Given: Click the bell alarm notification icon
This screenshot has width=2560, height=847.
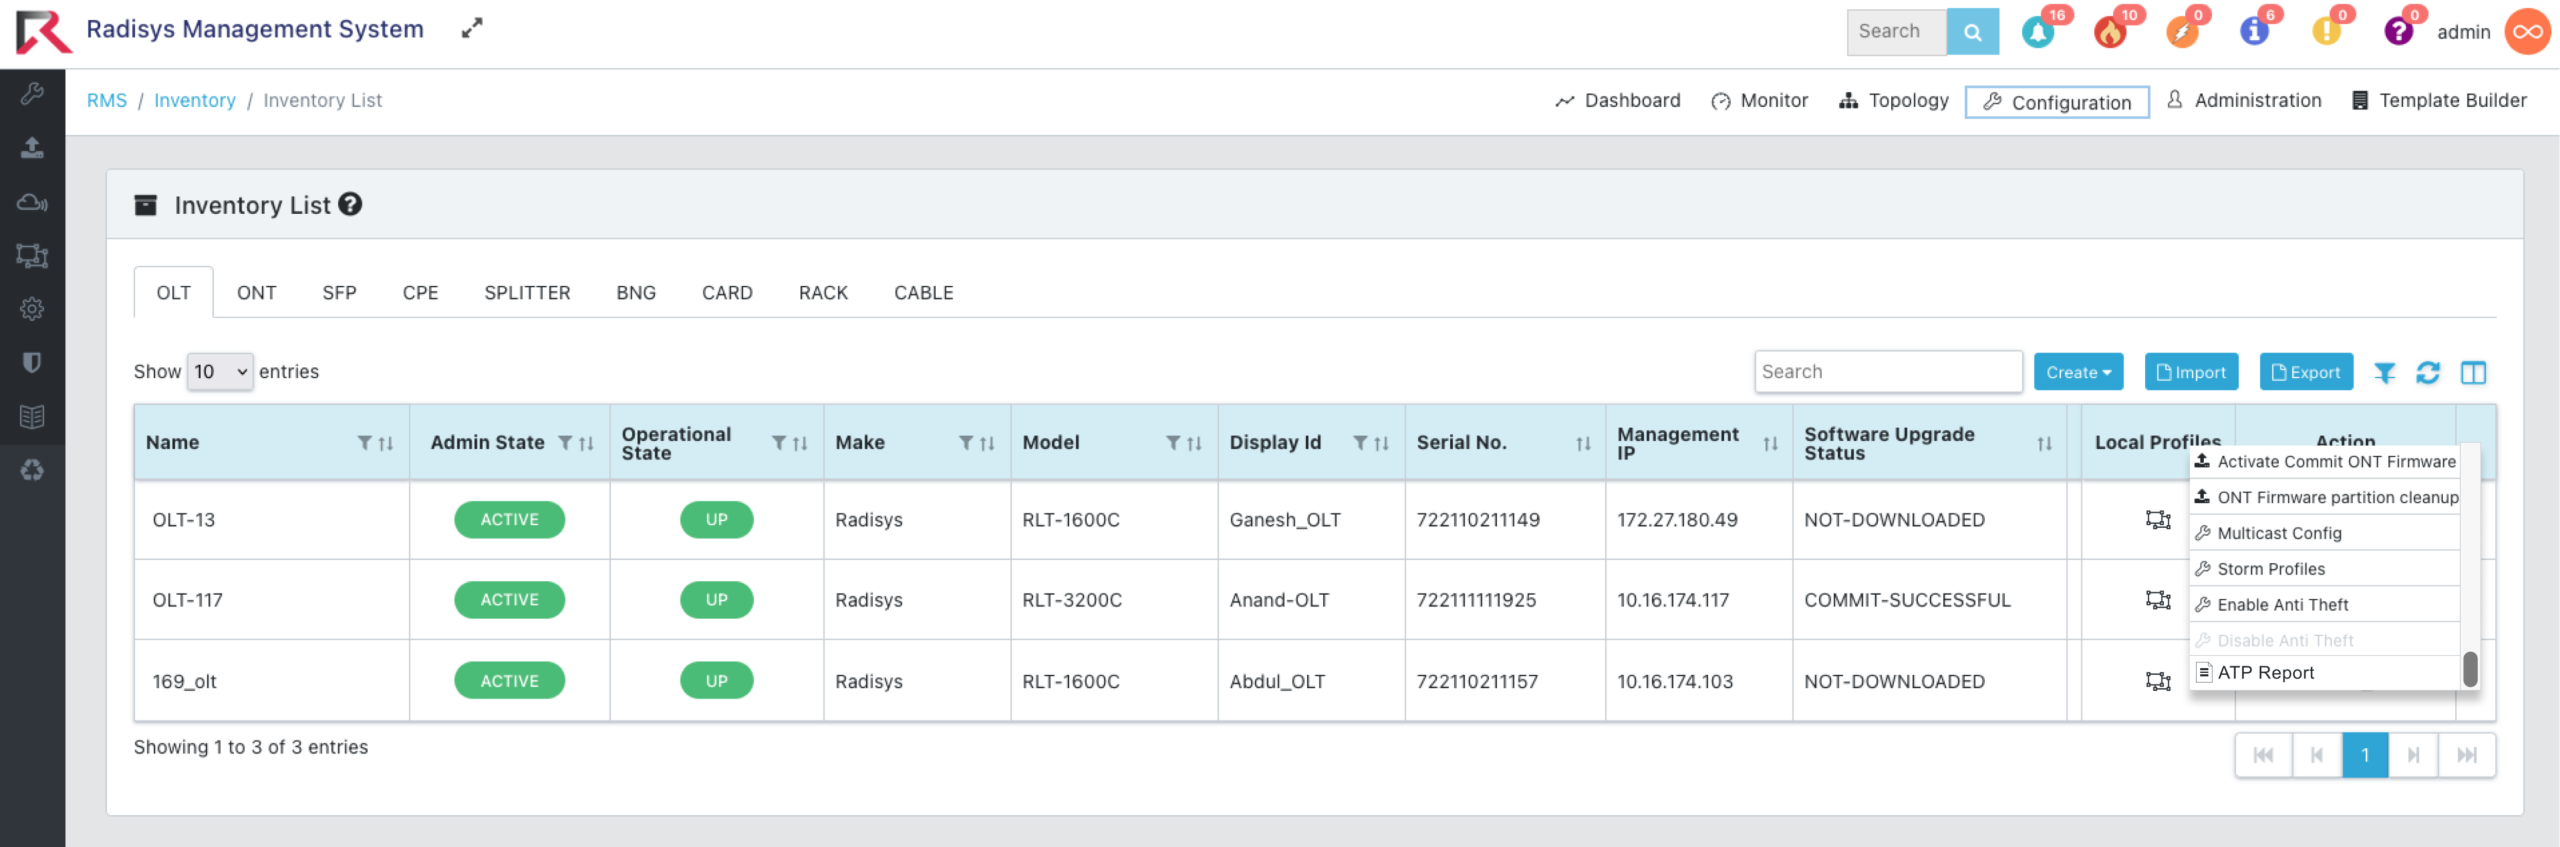Looking at the screenshot, I should pos(2037,32).
